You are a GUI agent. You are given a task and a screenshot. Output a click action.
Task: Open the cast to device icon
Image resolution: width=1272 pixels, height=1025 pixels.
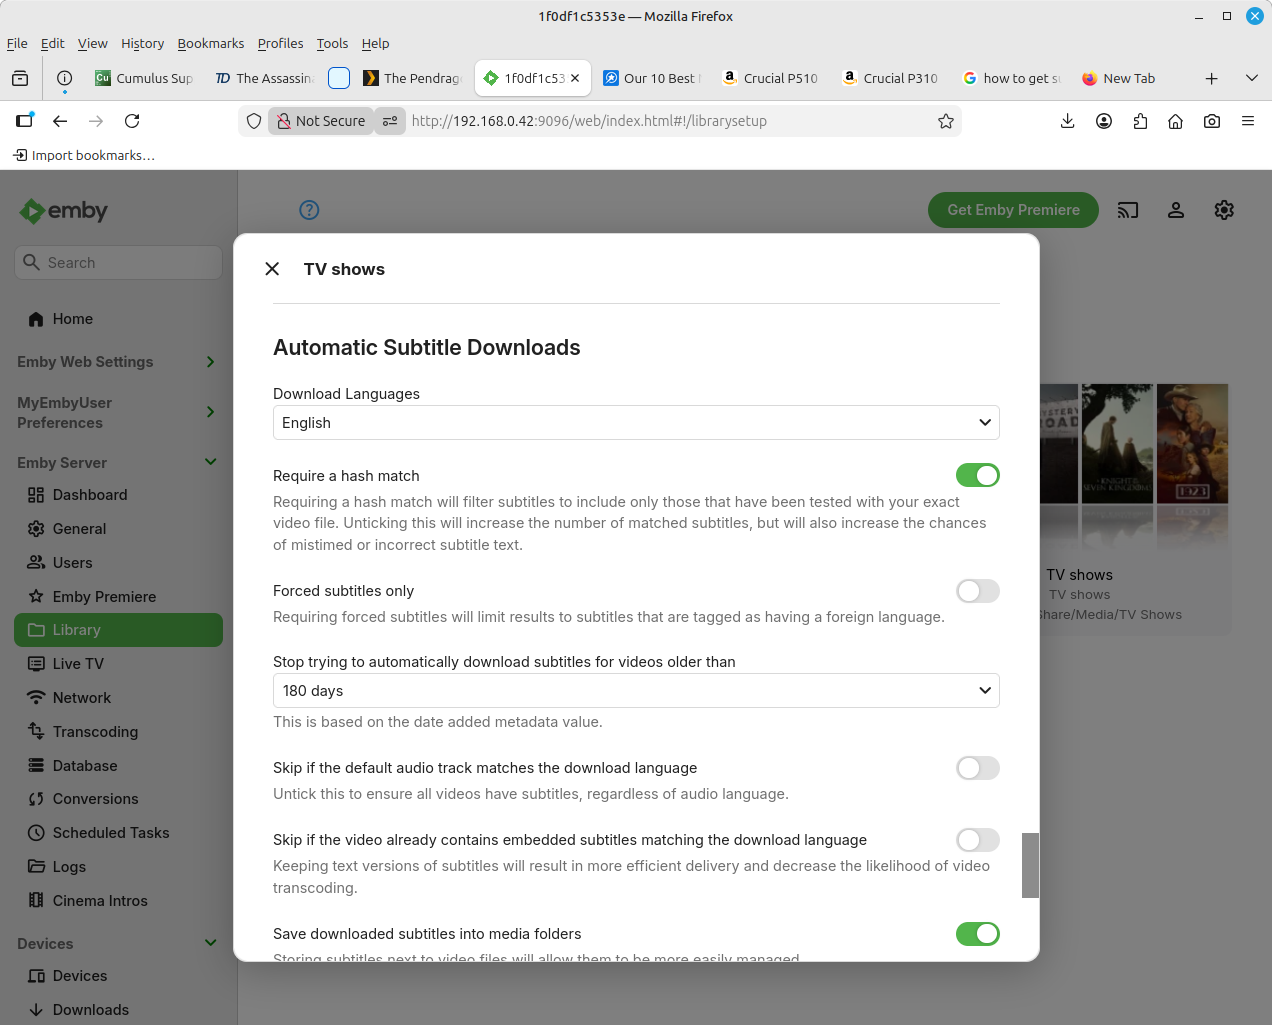pos(1128,210)
